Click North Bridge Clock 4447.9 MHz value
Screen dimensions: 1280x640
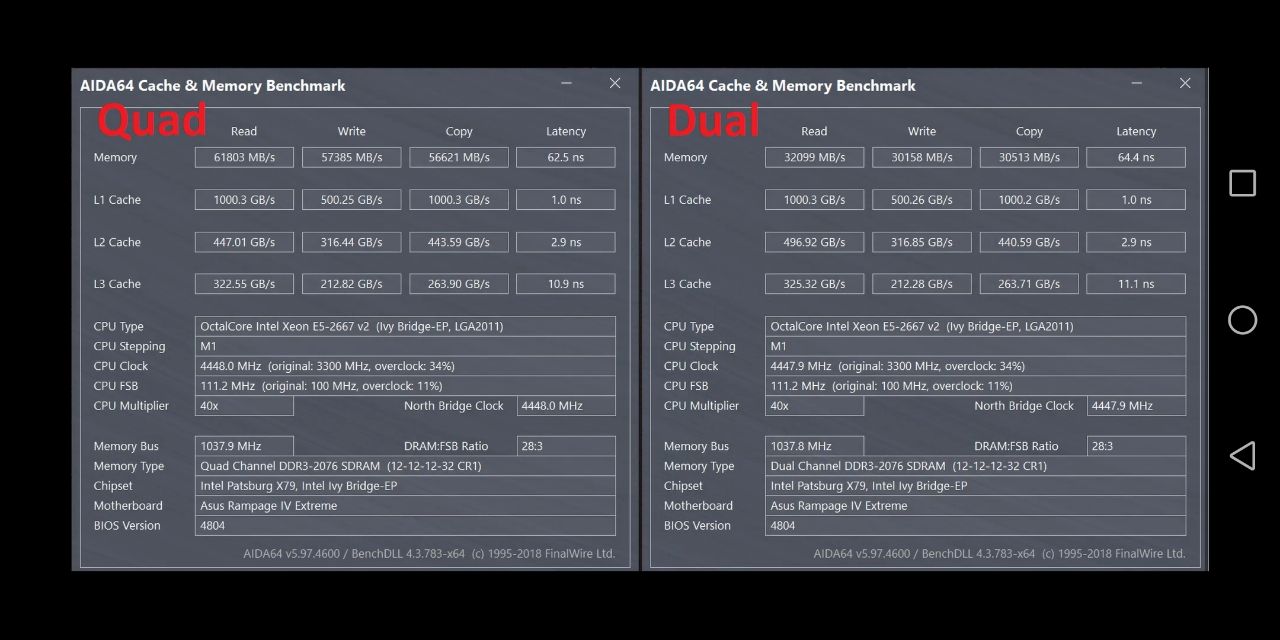1136,406
